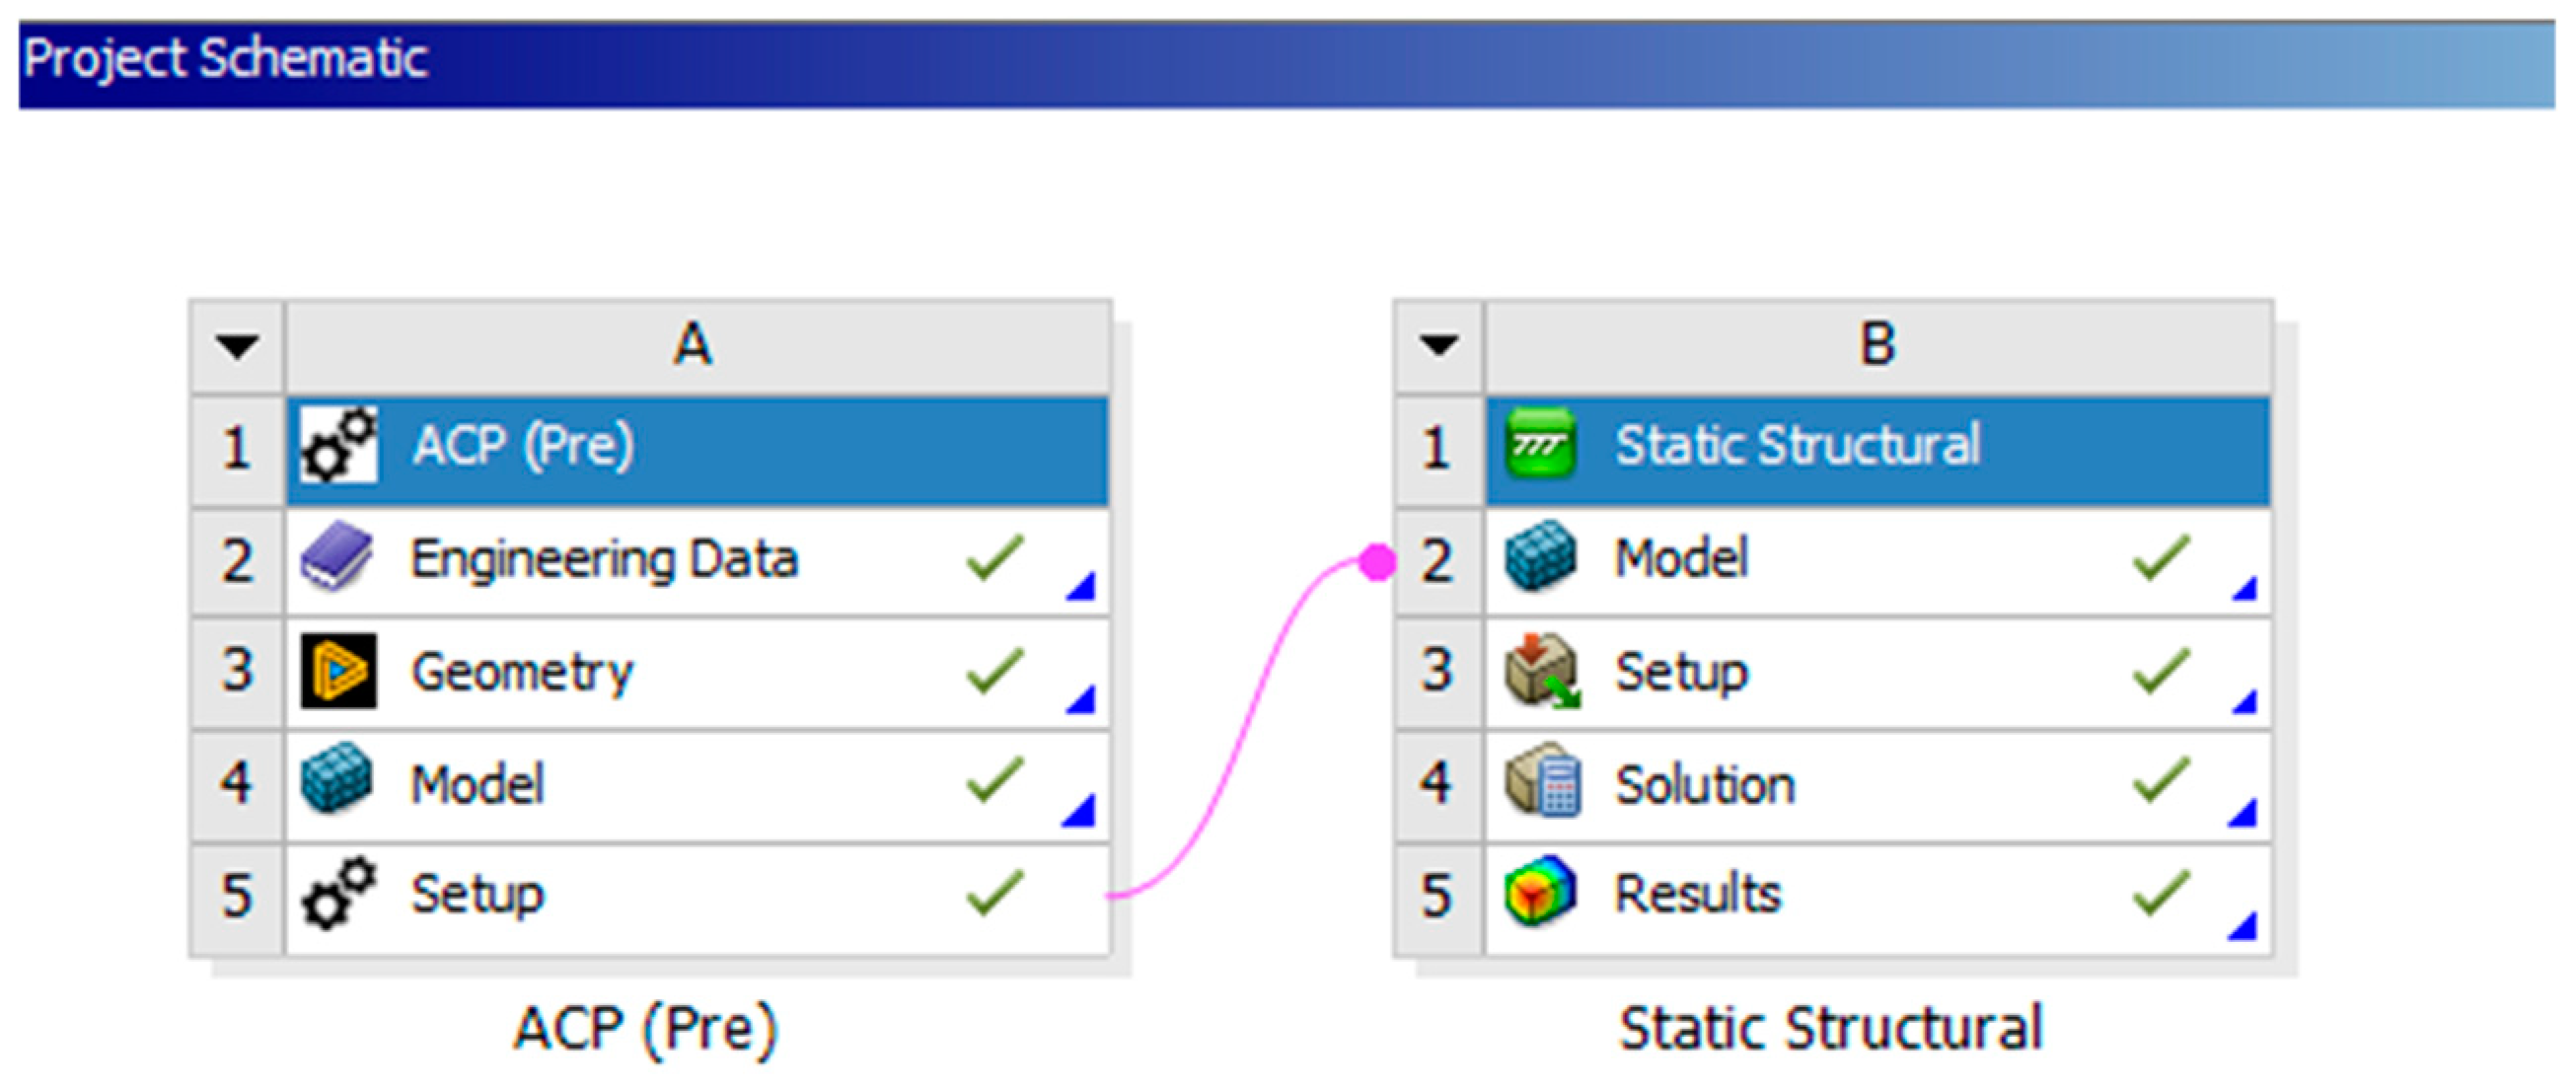Viewport: 2576px width, 1087px height.
Task: Click the ACP (Pre) system name label
Action: [645, 1029]
